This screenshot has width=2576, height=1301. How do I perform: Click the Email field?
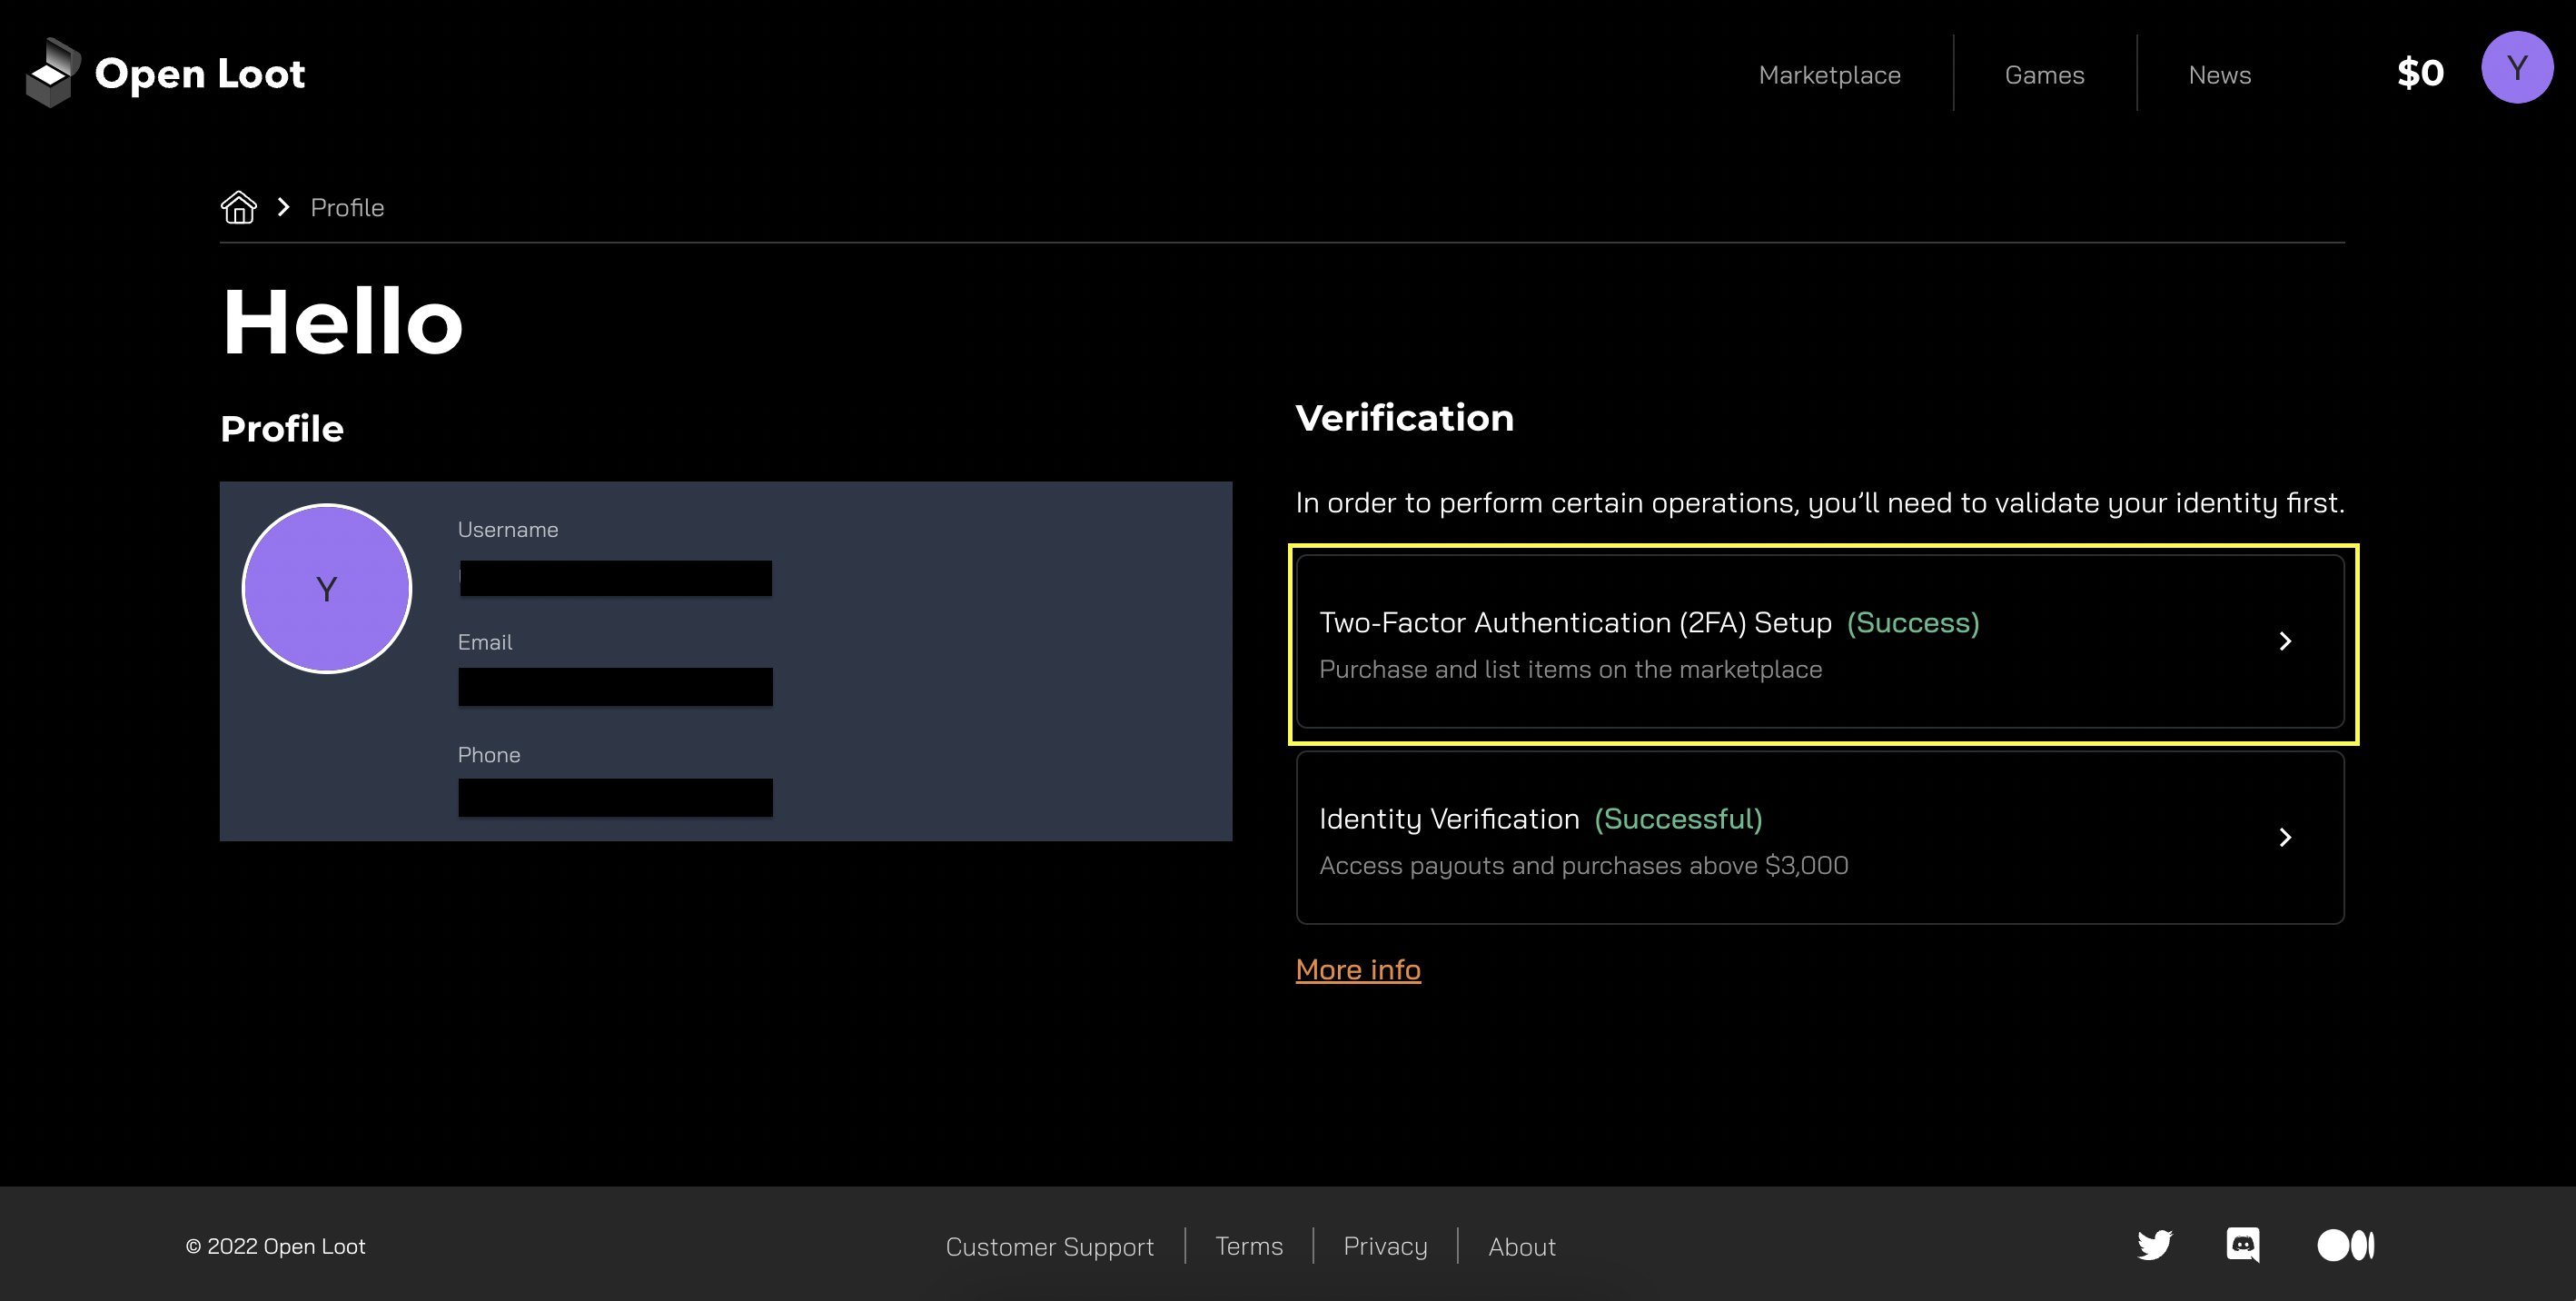(615, 687)
